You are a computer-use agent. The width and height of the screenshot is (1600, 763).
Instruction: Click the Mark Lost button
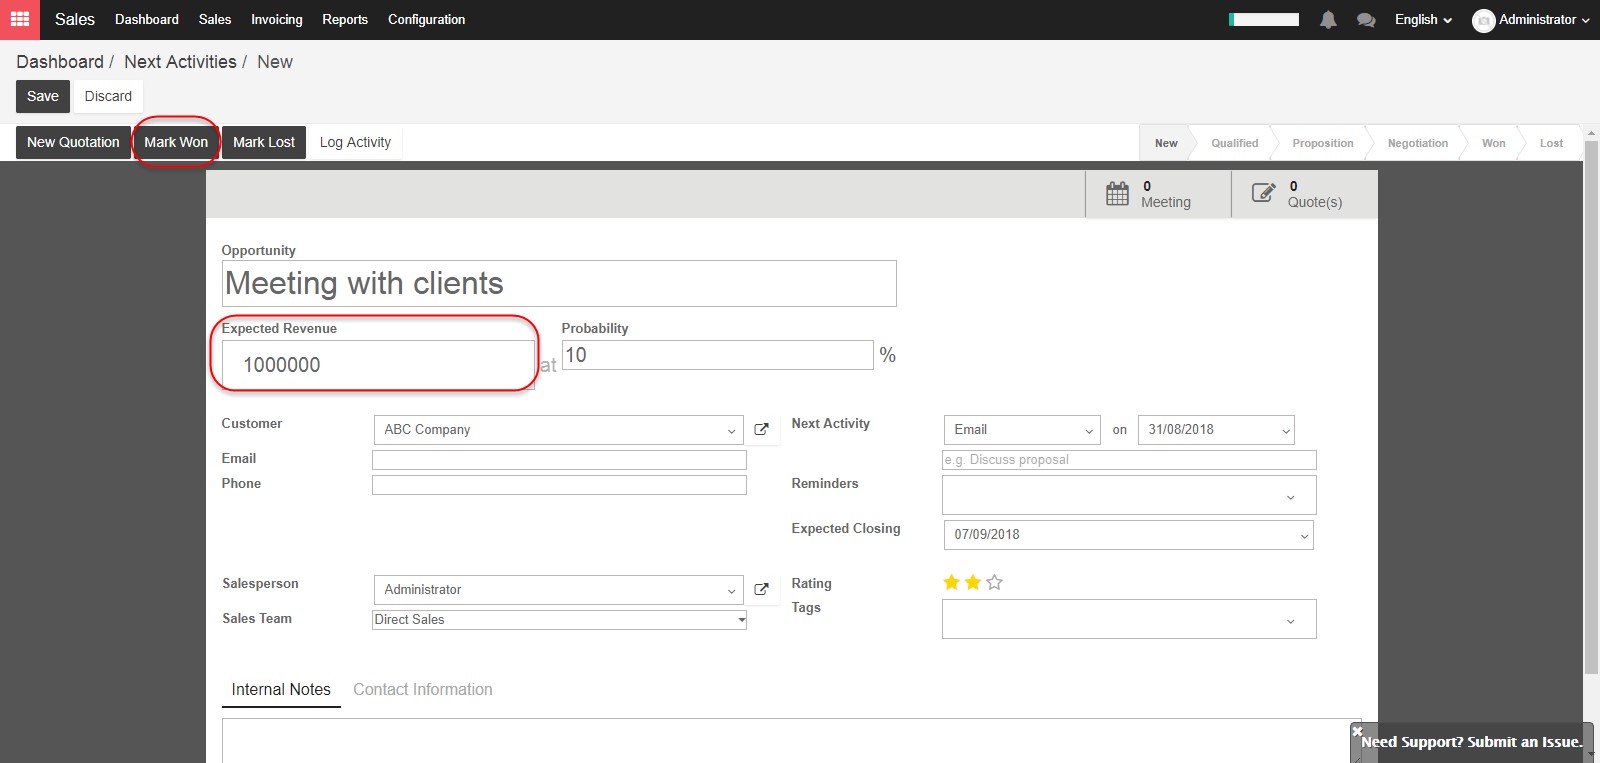[264, 142]
